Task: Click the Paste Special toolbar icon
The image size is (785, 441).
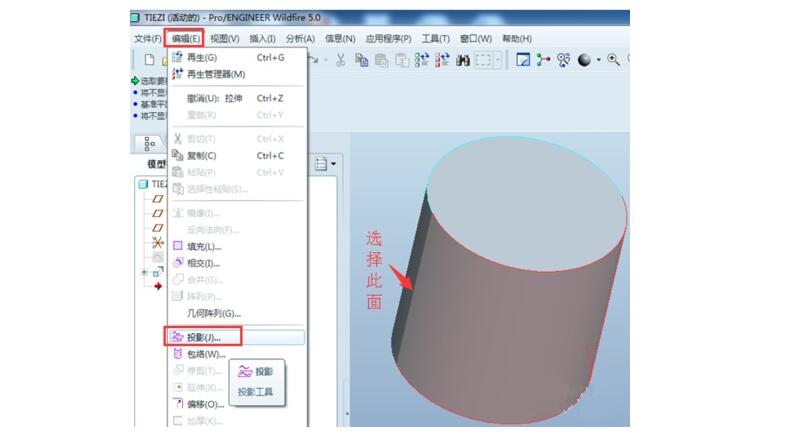Action: pos(402,60)
